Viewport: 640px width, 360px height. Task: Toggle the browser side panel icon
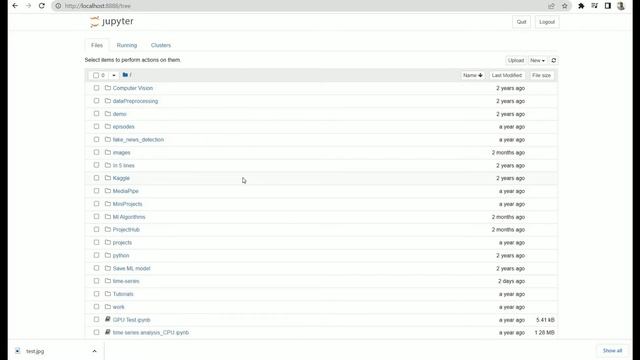coord(608,6)
